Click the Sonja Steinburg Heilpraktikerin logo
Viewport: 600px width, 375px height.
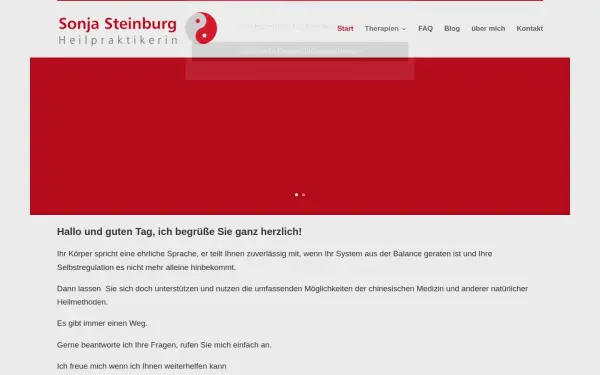click(137, 28)
